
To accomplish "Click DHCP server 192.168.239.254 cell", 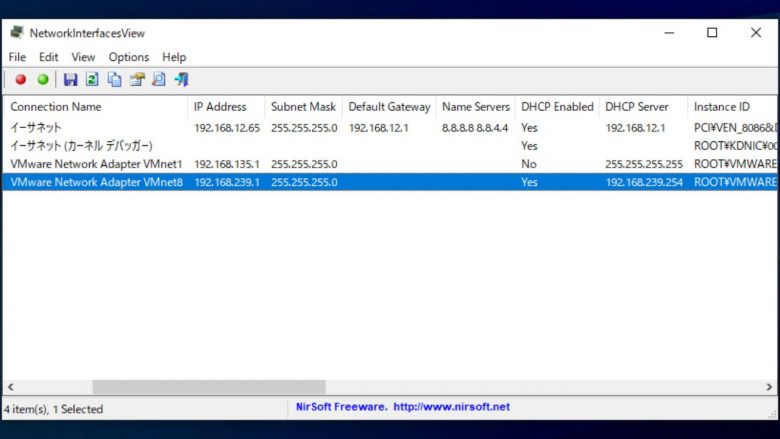I will coord(644,182).
